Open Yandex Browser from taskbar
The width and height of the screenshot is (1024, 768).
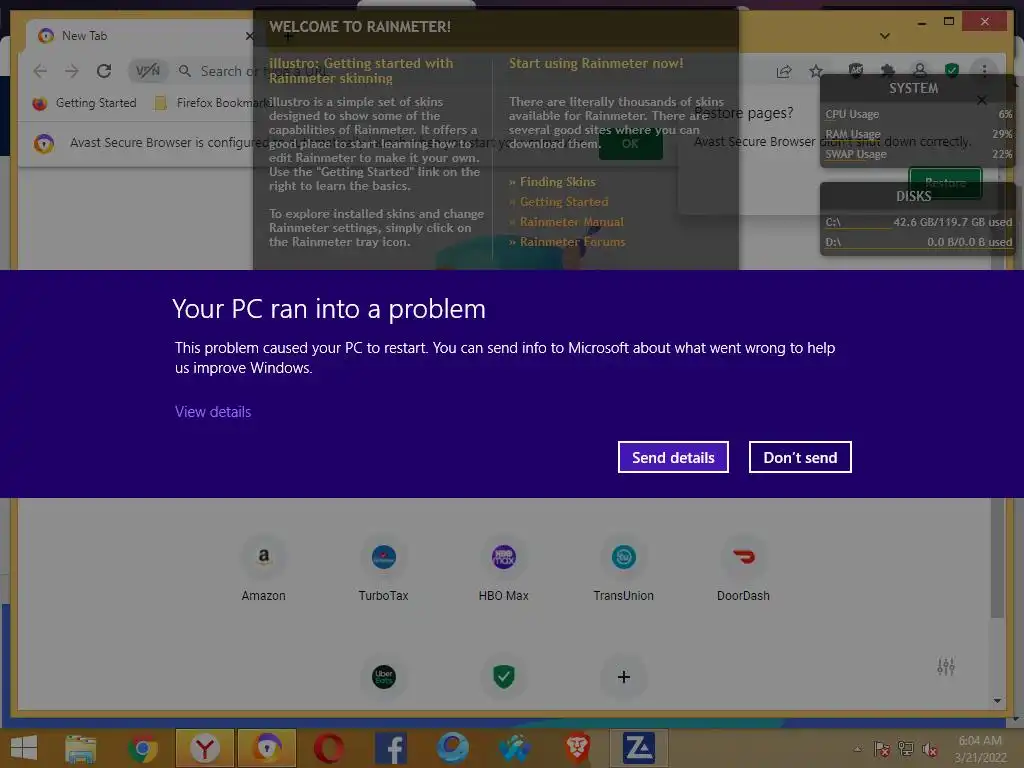tap(205, 748)
